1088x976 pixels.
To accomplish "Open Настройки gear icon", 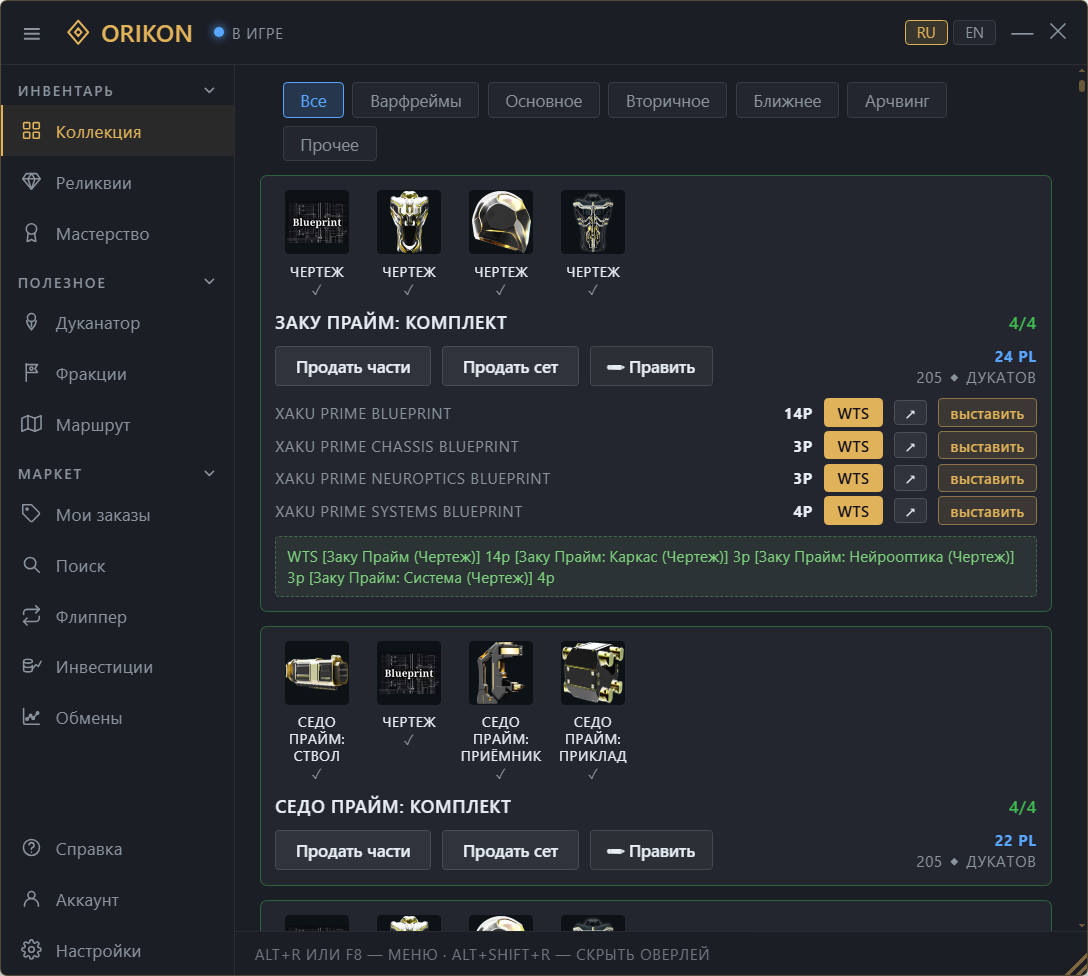I will pos(31,950).
